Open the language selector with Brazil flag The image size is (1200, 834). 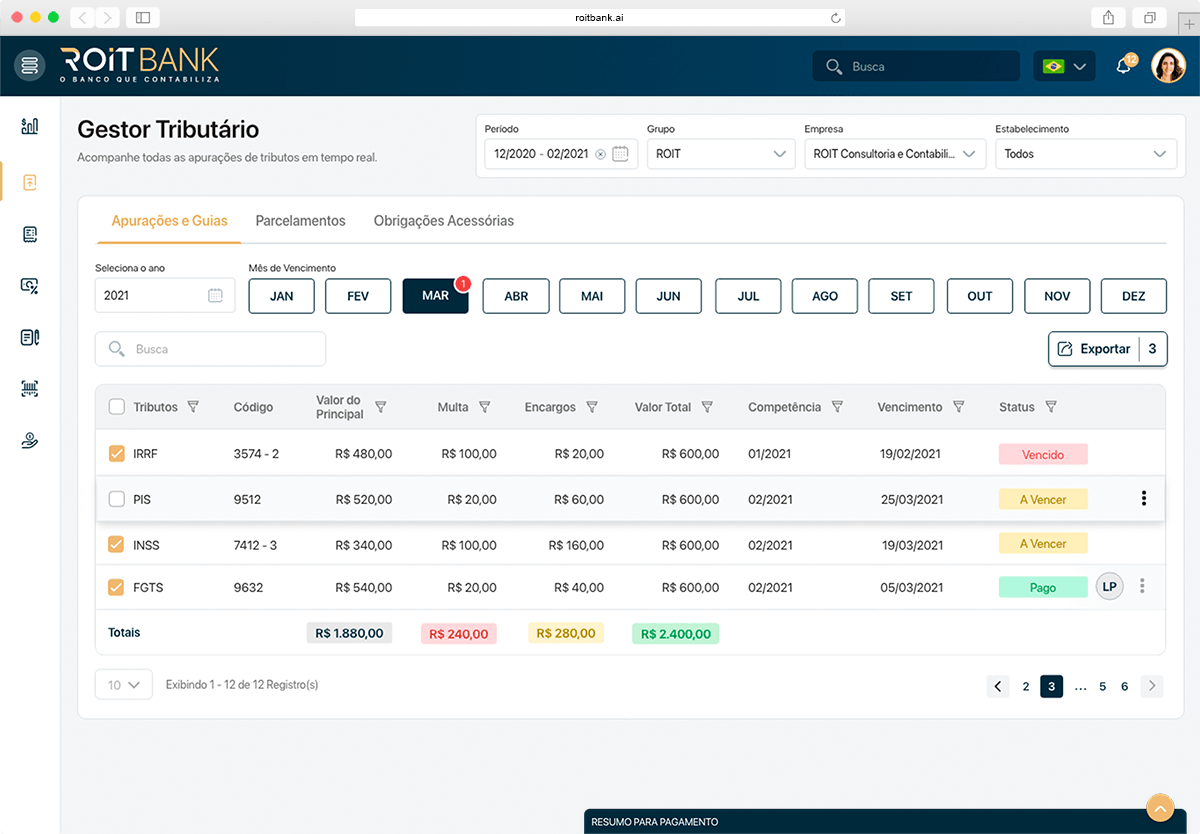[x=1064, y=67]
